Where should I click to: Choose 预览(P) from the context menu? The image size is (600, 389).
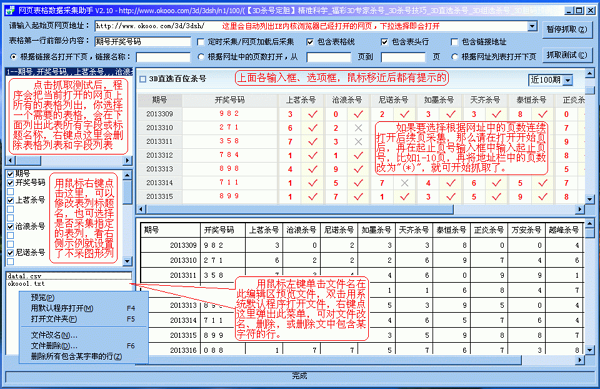click(42, 297)
